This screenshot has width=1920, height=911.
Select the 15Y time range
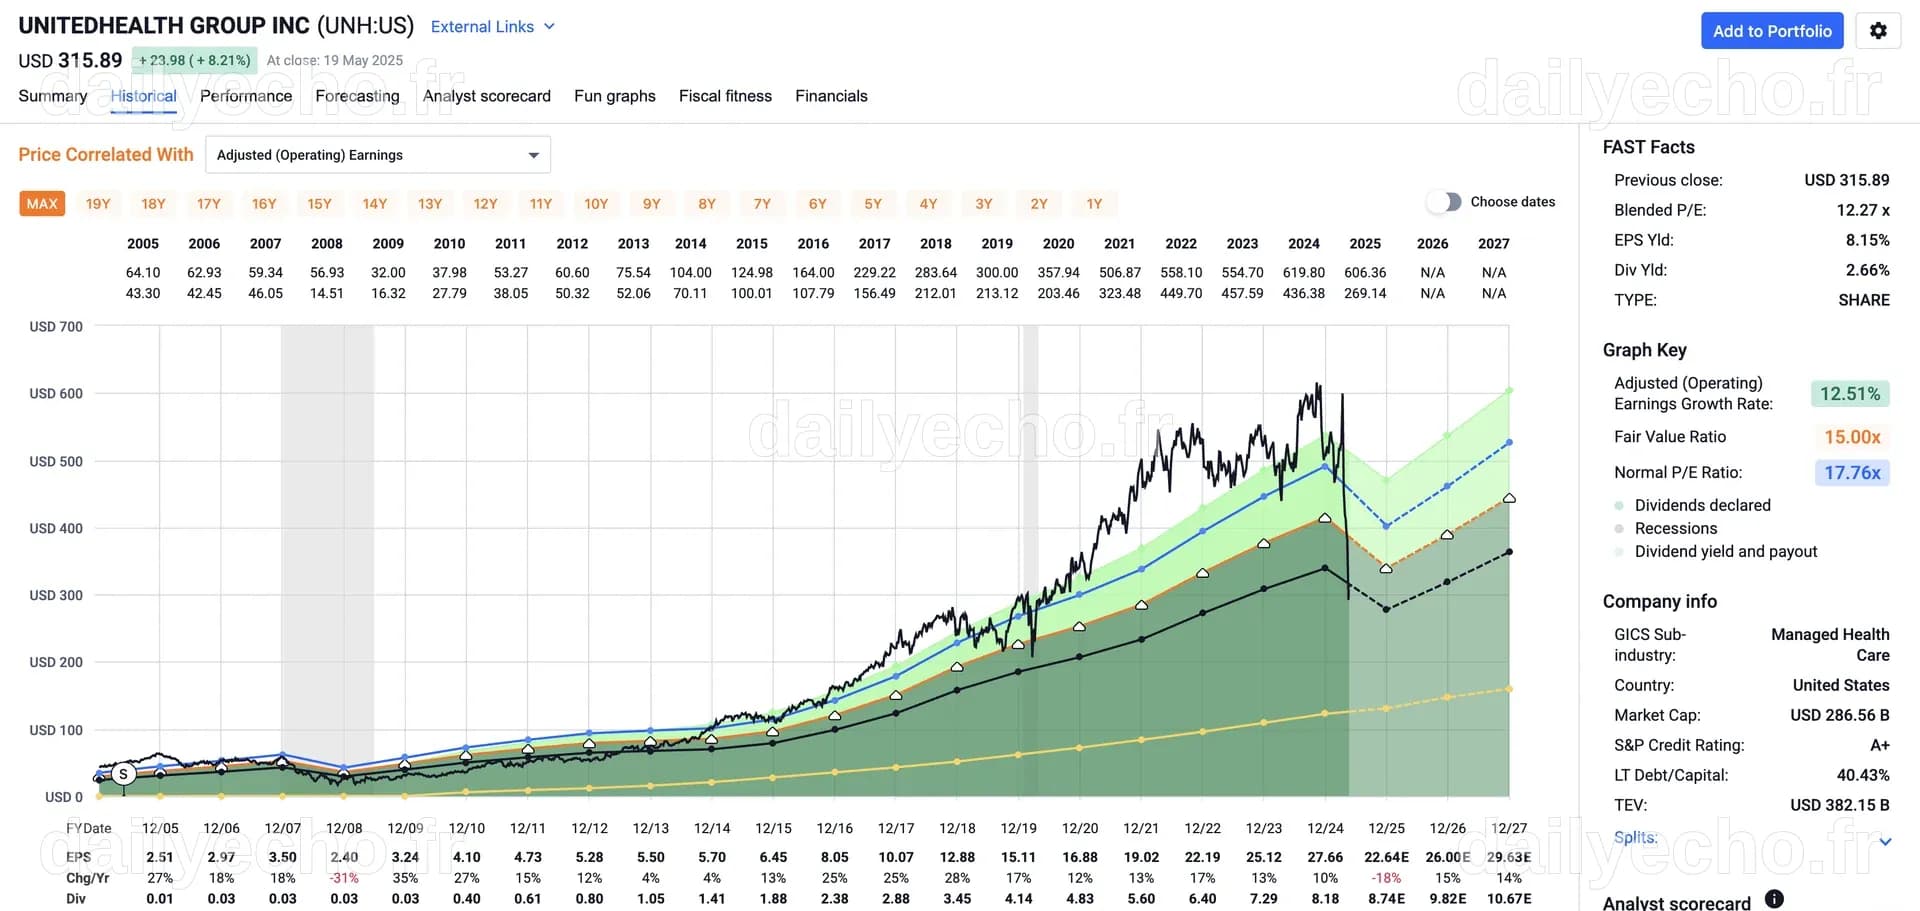[x=319, y=204]
